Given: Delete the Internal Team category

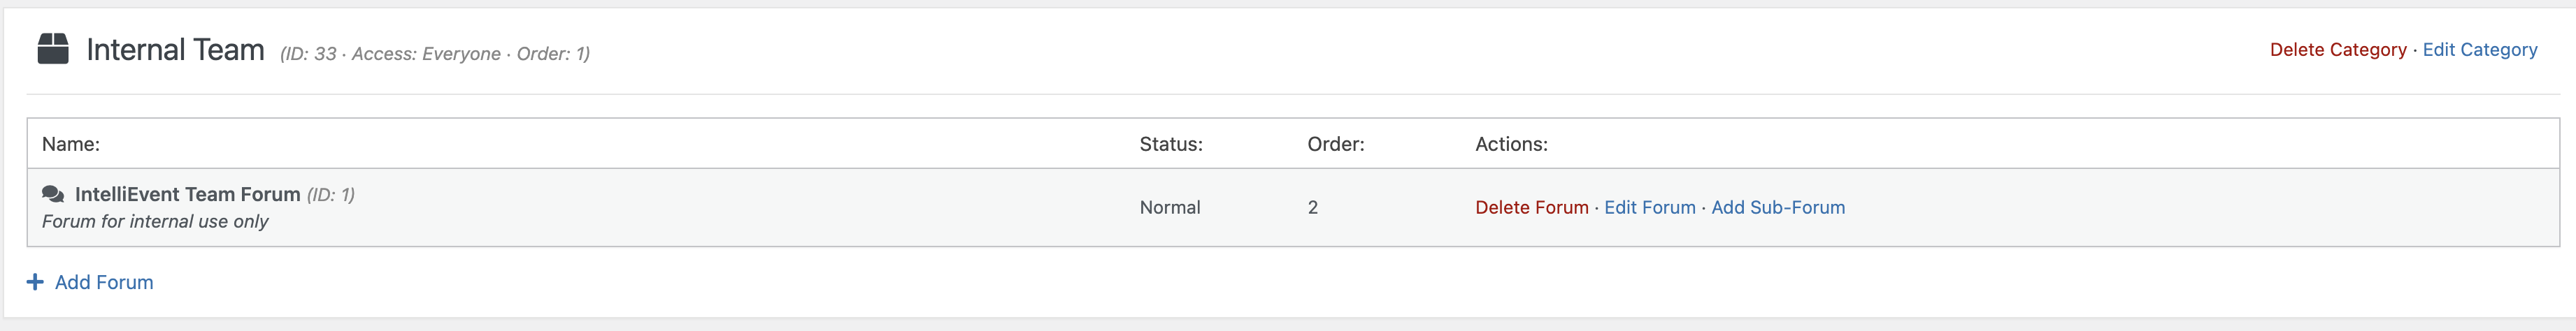Looking at the screenshot, I should (2337, 50).
